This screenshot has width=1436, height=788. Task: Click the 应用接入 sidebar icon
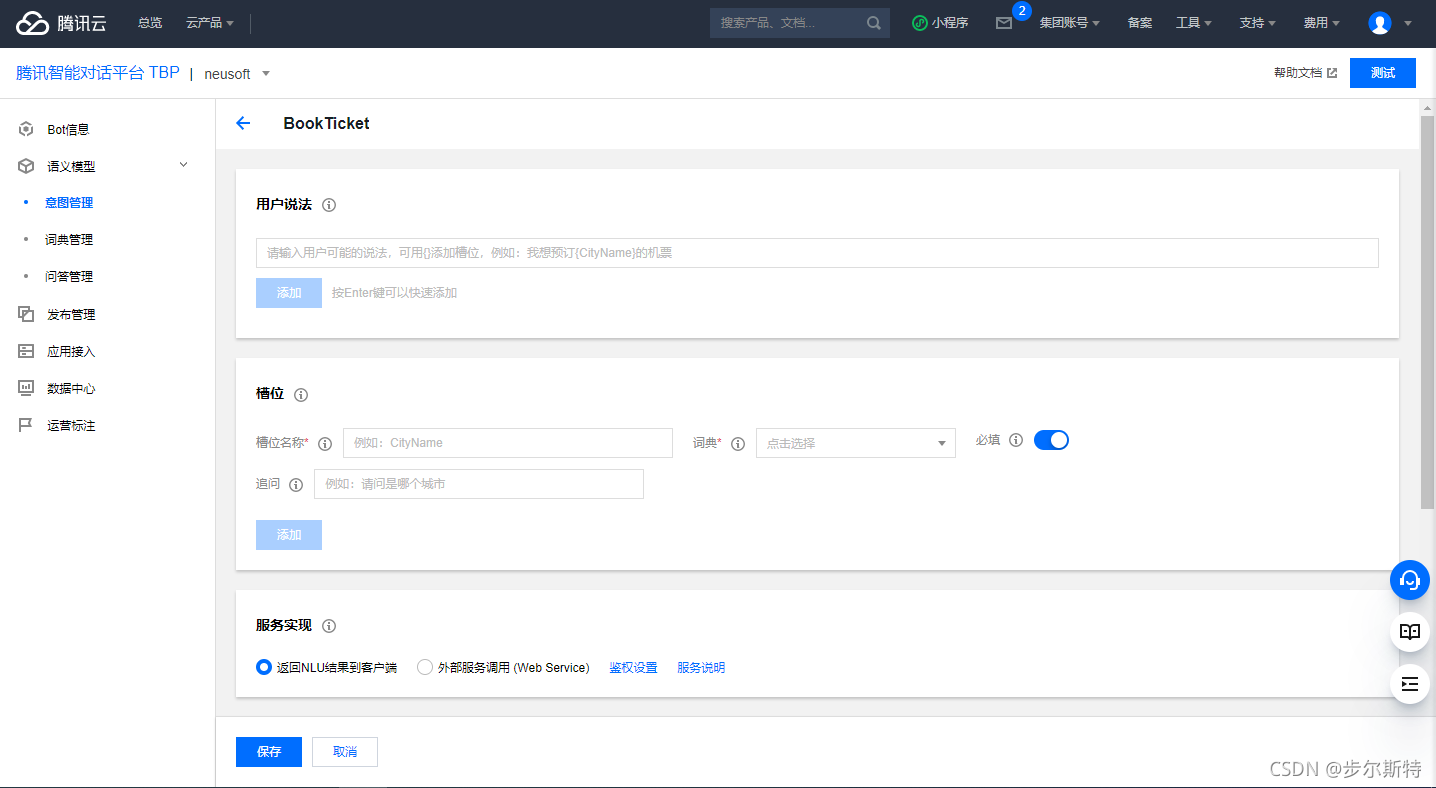pos(26,351)
